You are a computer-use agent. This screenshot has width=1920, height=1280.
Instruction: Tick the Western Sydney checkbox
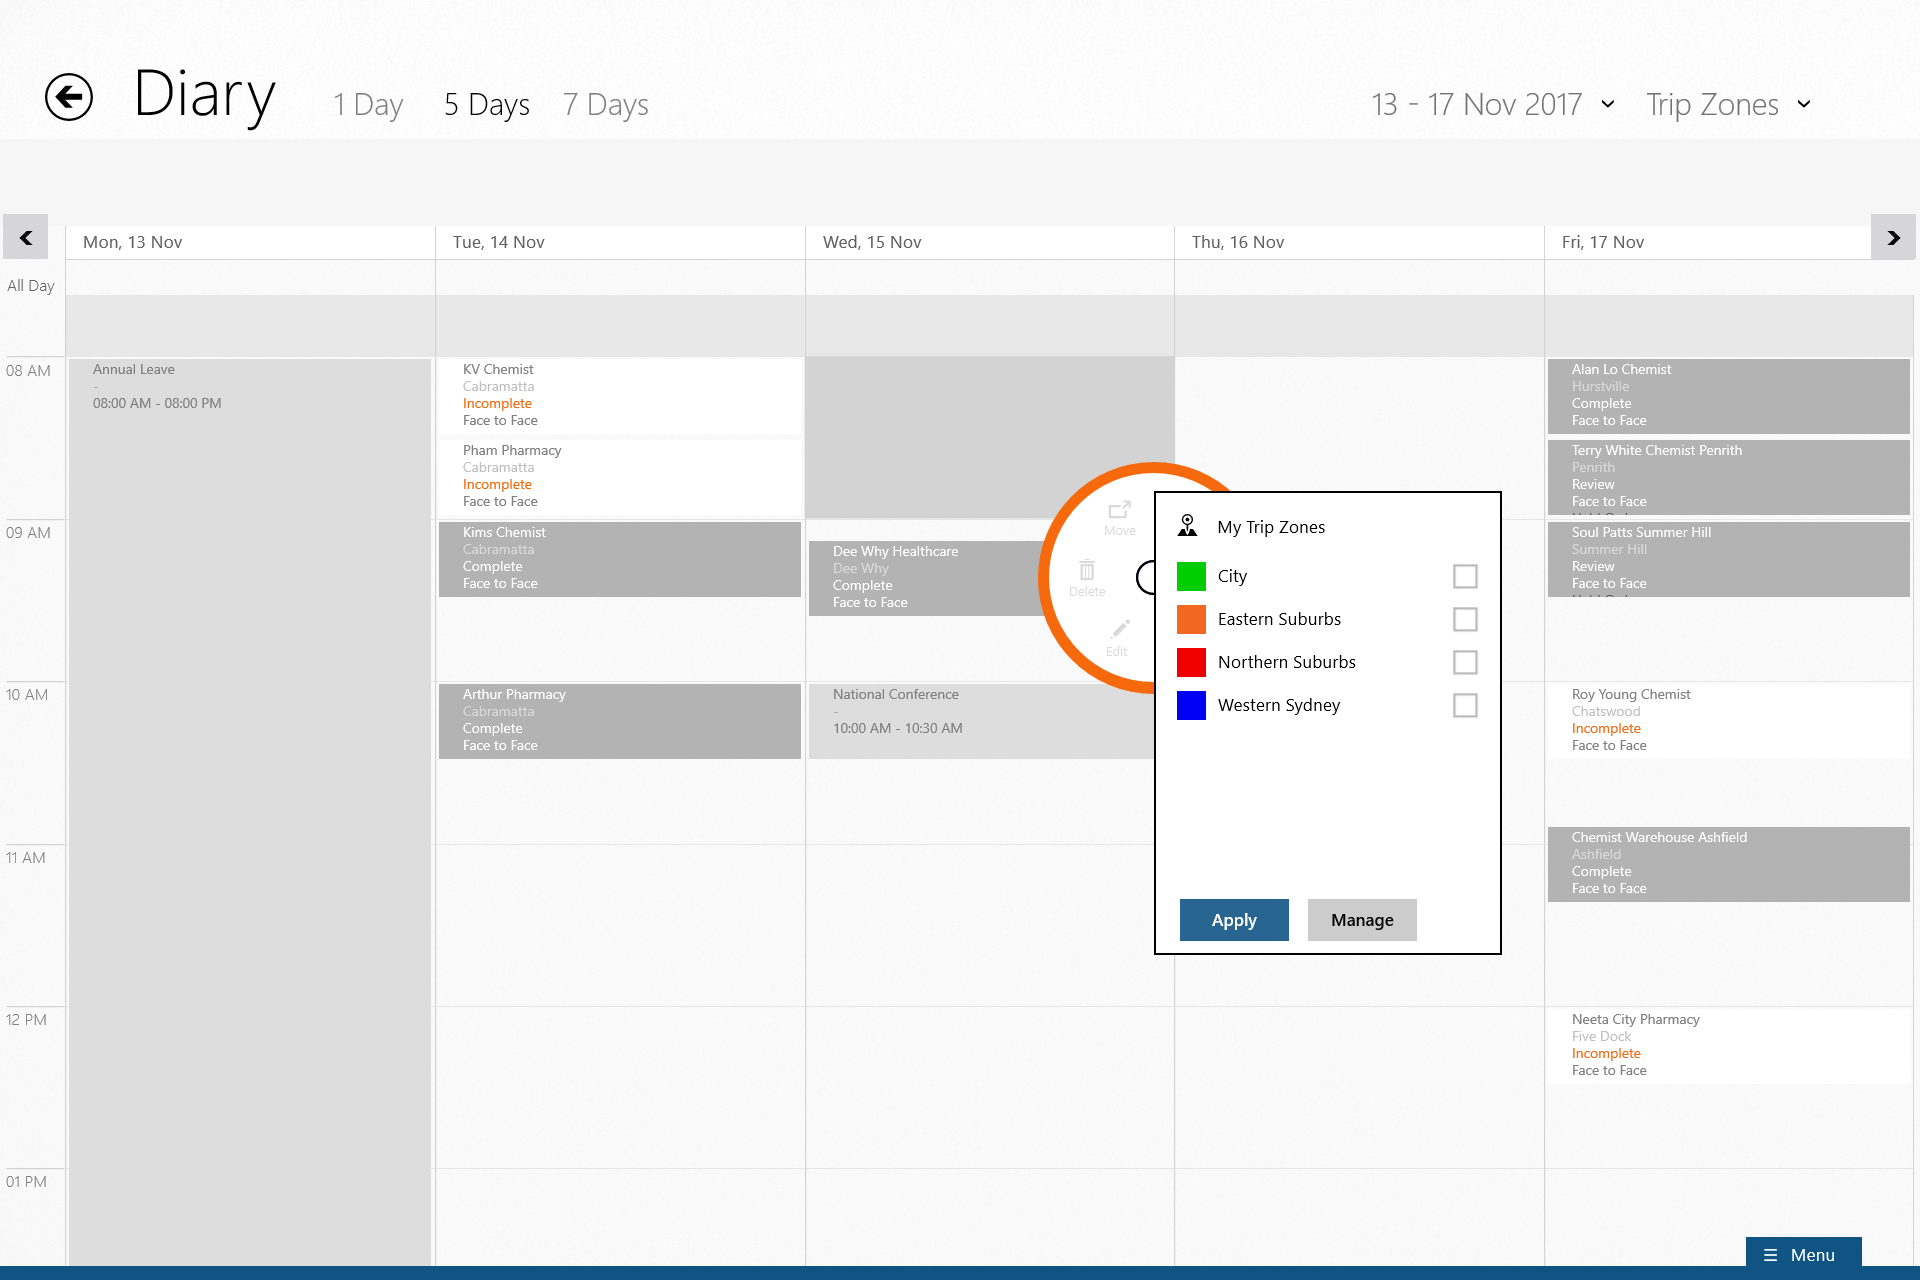click(x=1464, y=705)
